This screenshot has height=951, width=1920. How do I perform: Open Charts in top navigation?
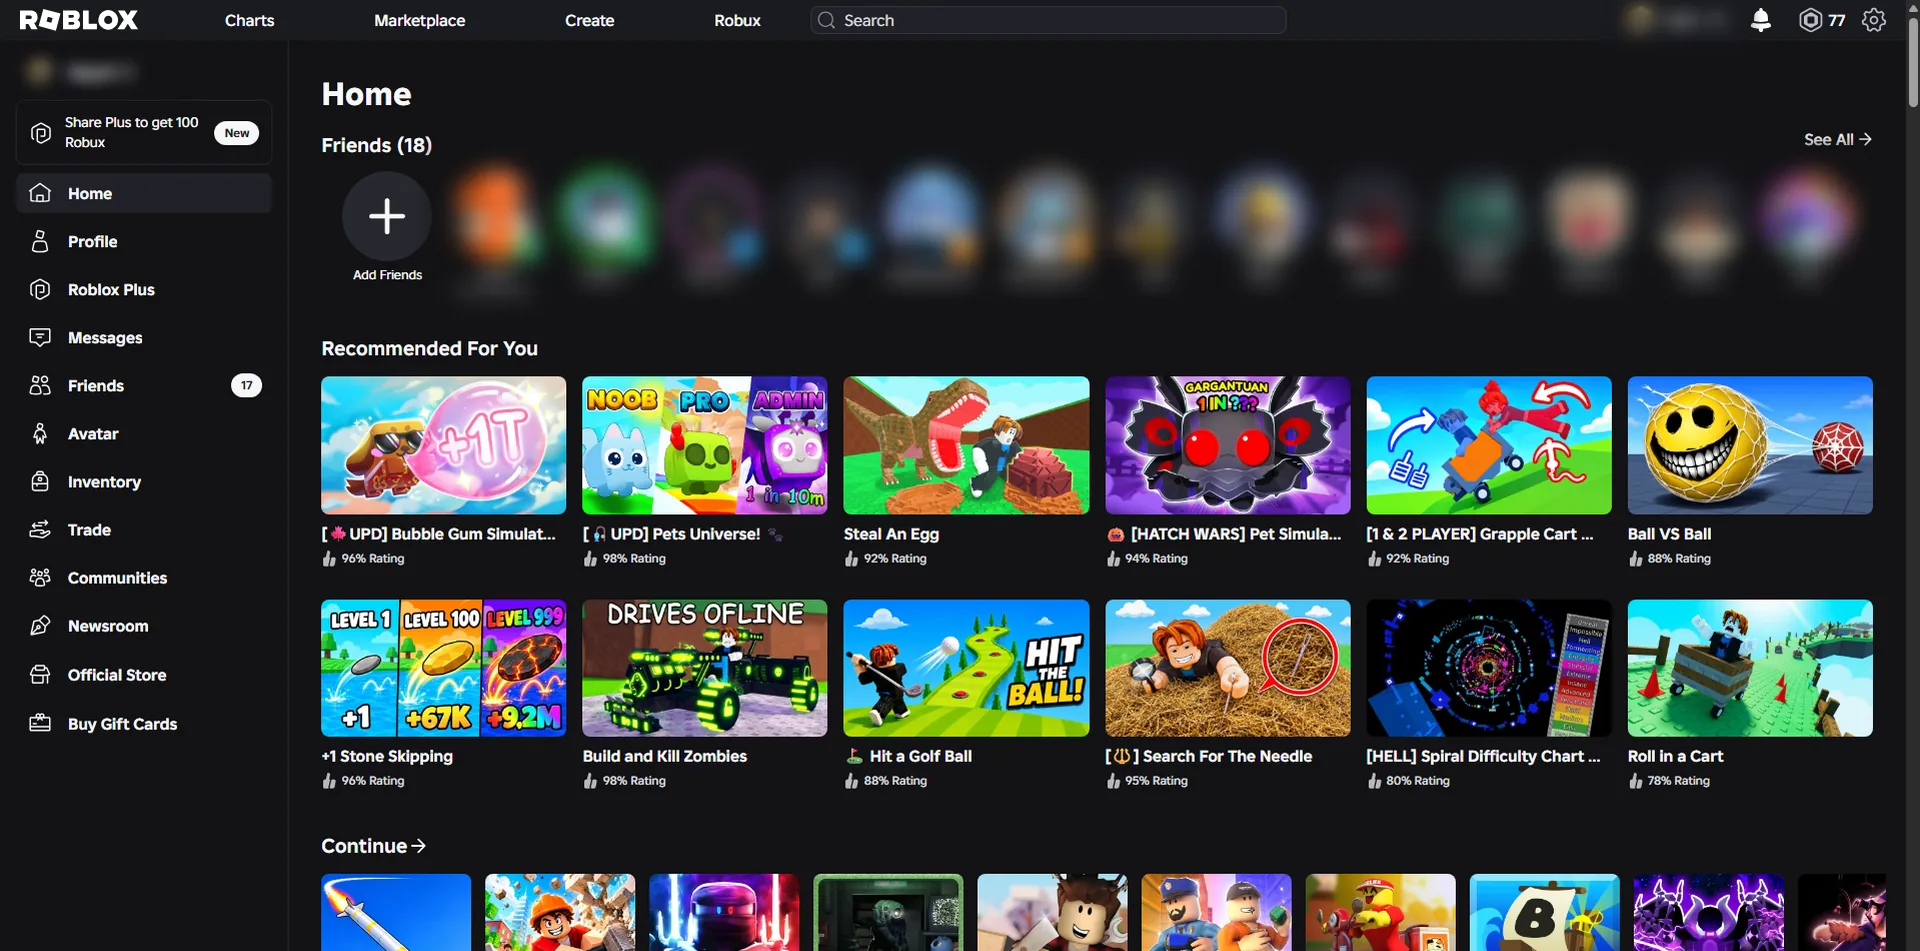[x=249, y=20]
